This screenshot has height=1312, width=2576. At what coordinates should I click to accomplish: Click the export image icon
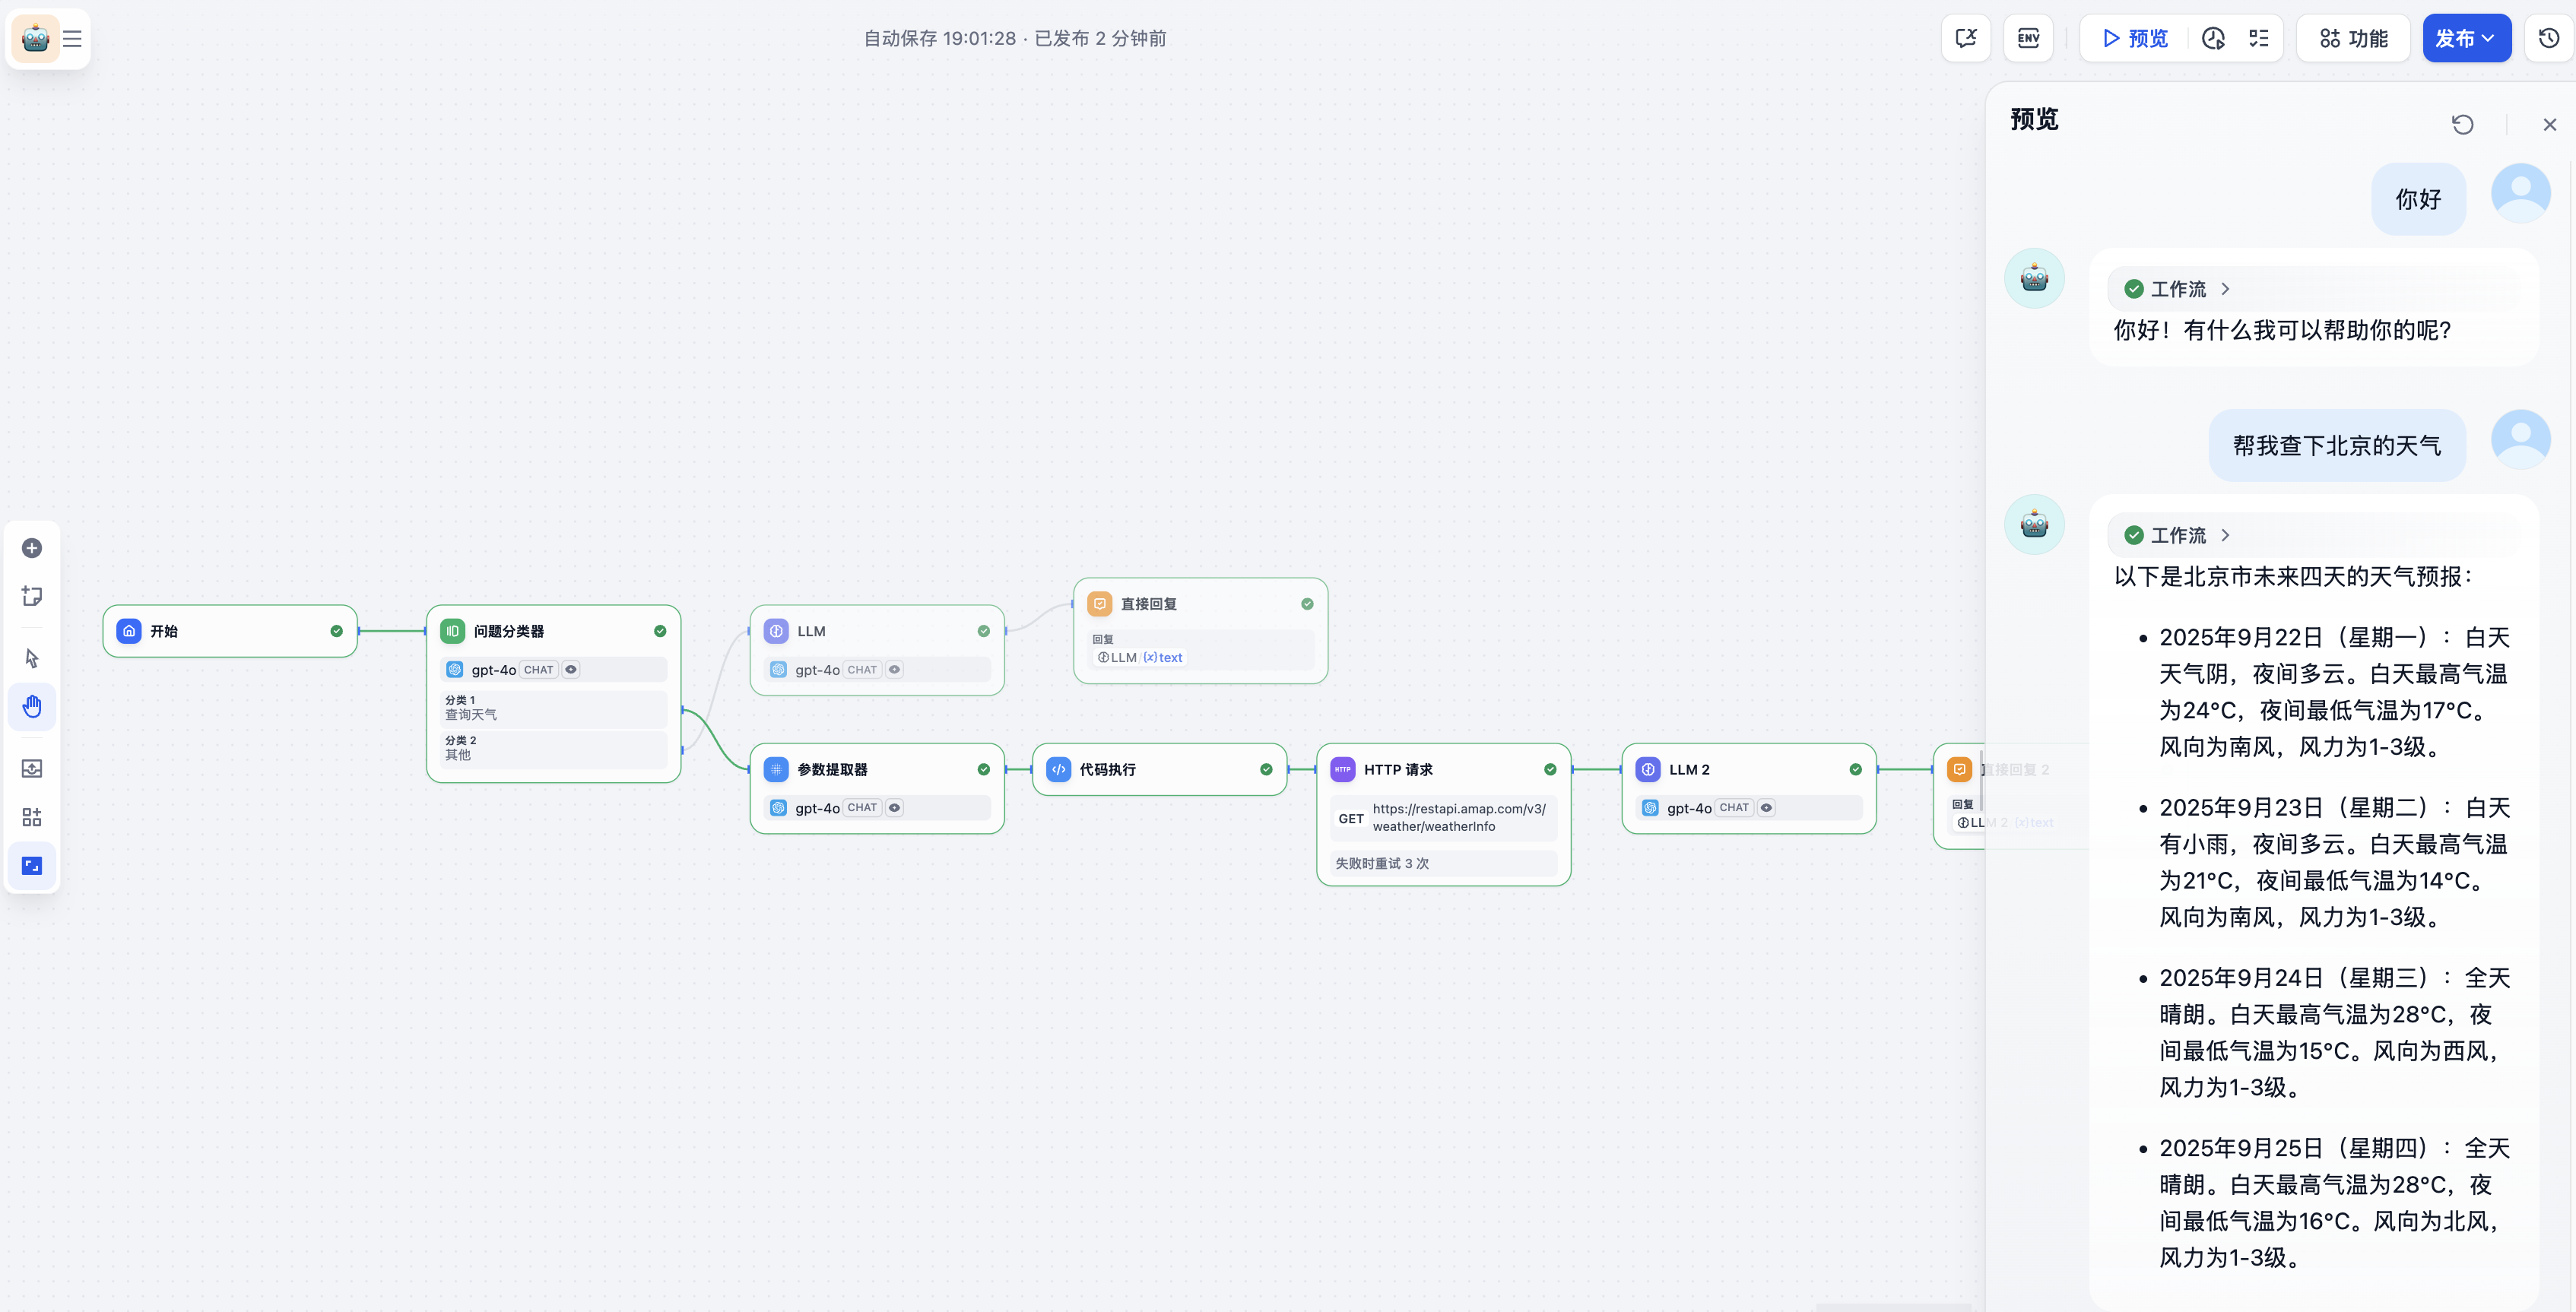[x=32, y=768]
